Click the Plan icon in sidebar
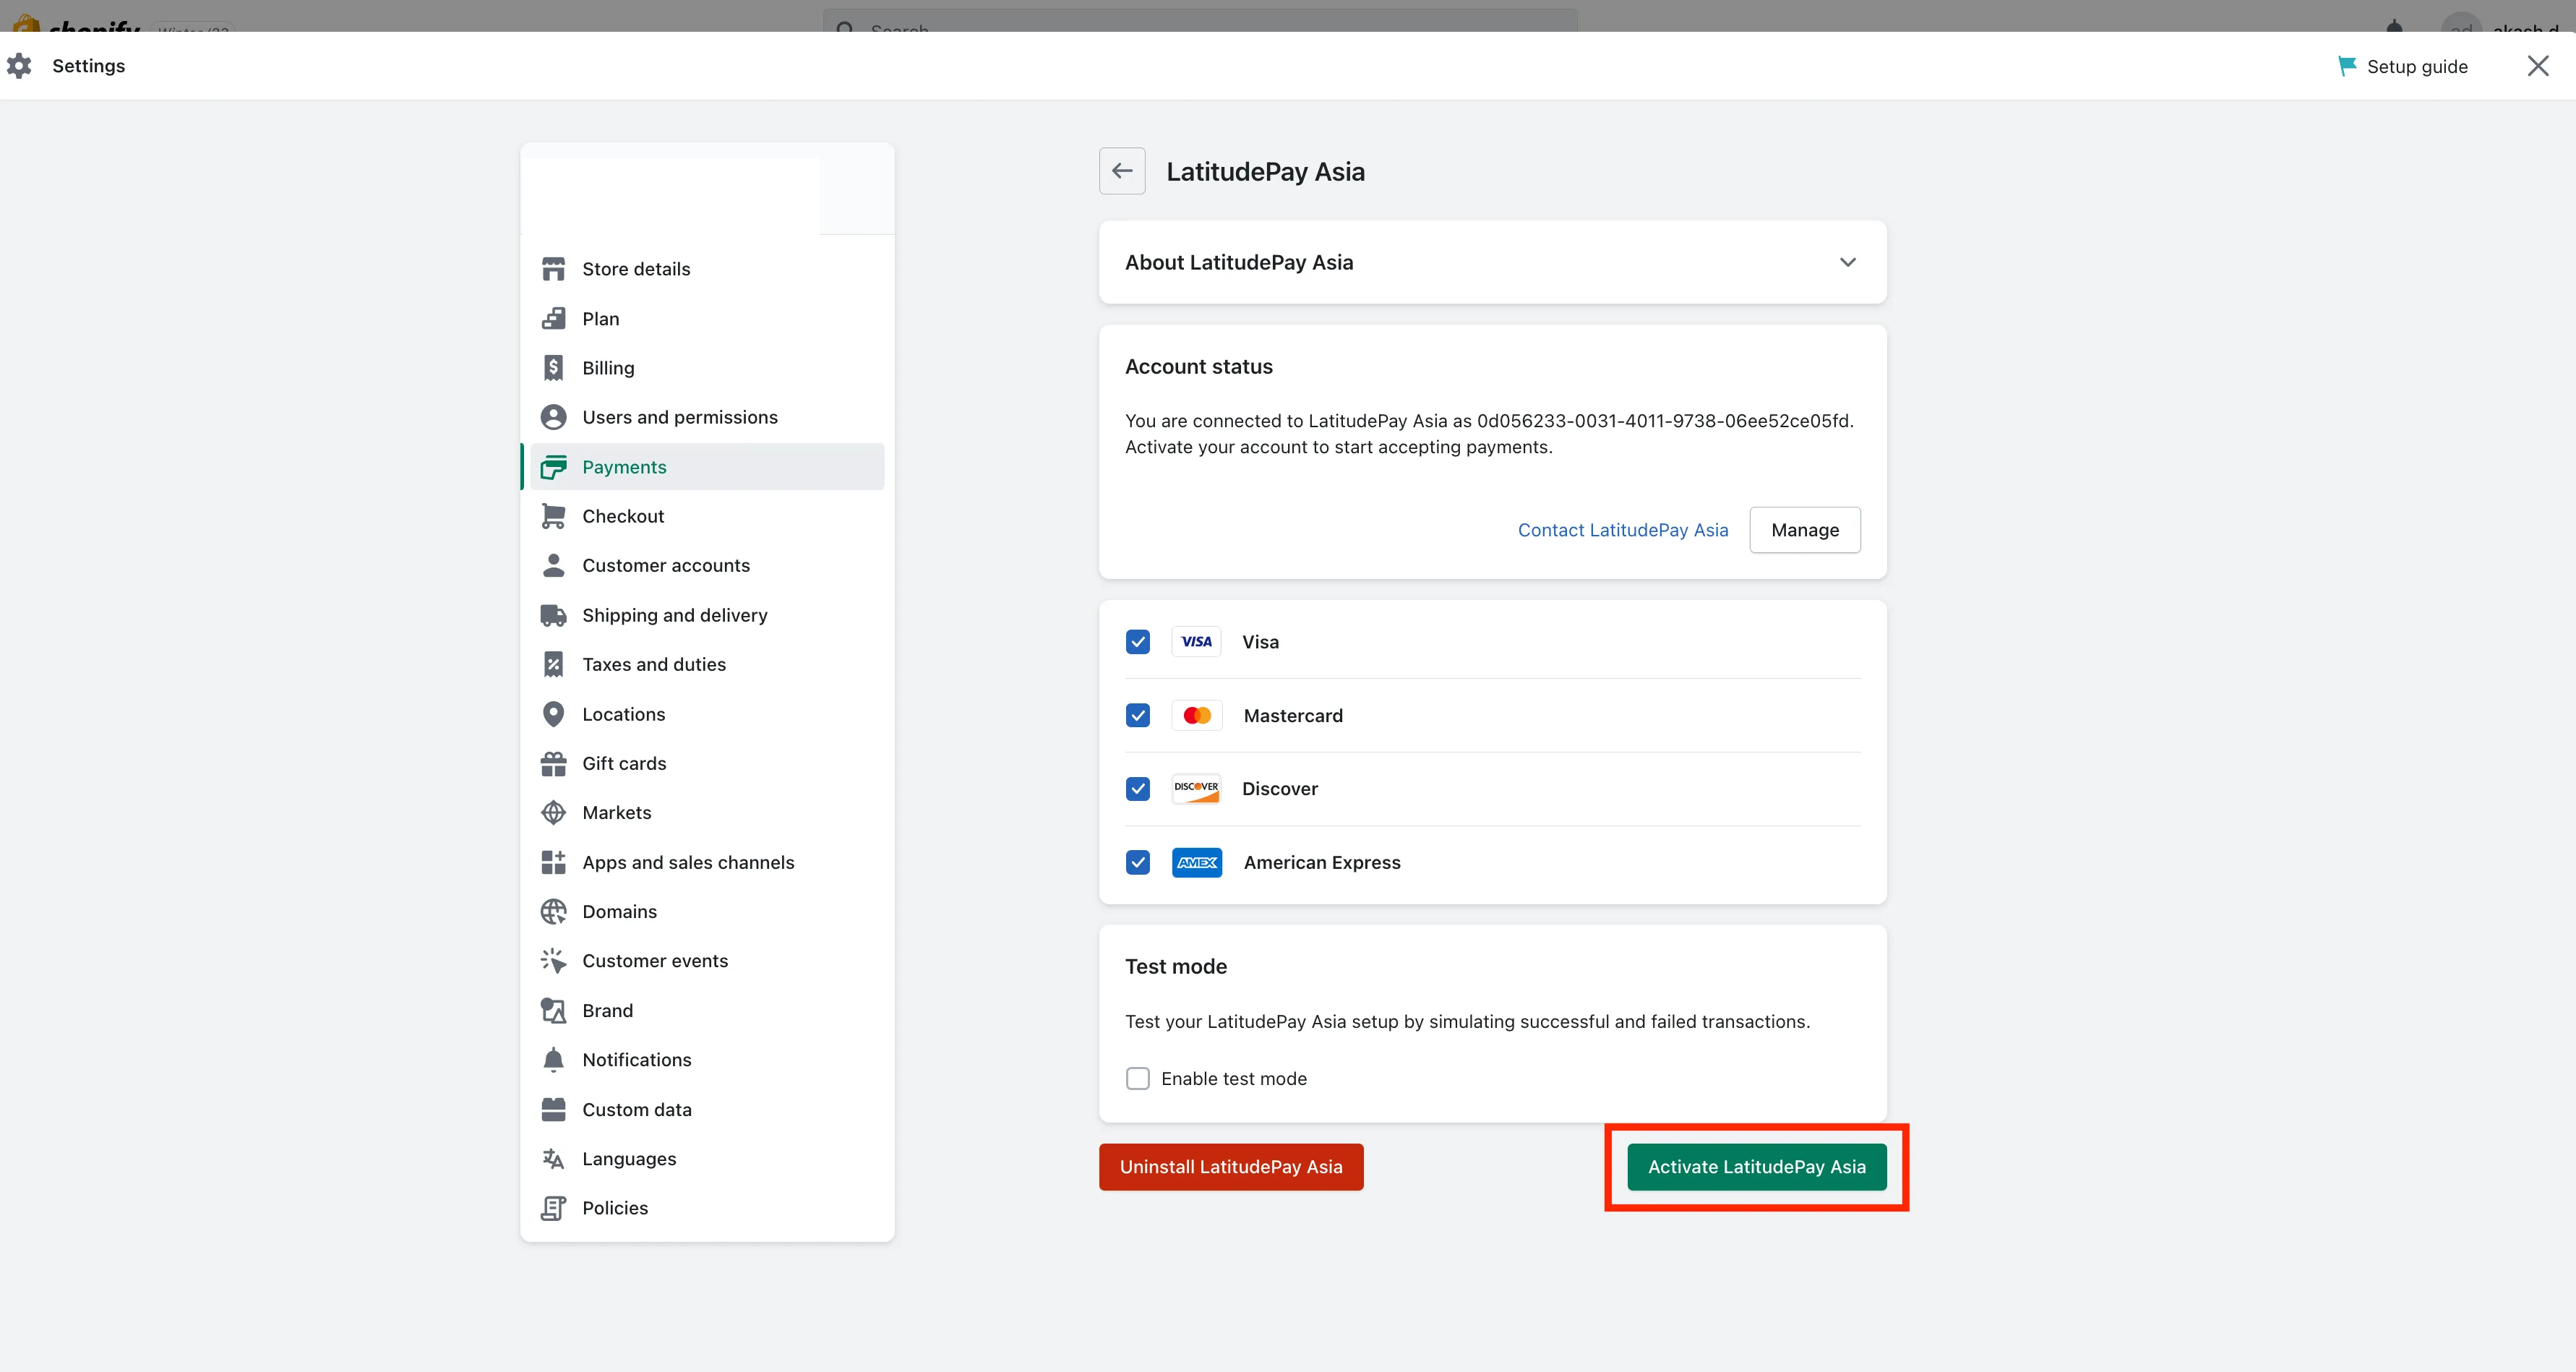Image resolution: width=2576 pixels, height=1372 pixels. click(553, 318)
